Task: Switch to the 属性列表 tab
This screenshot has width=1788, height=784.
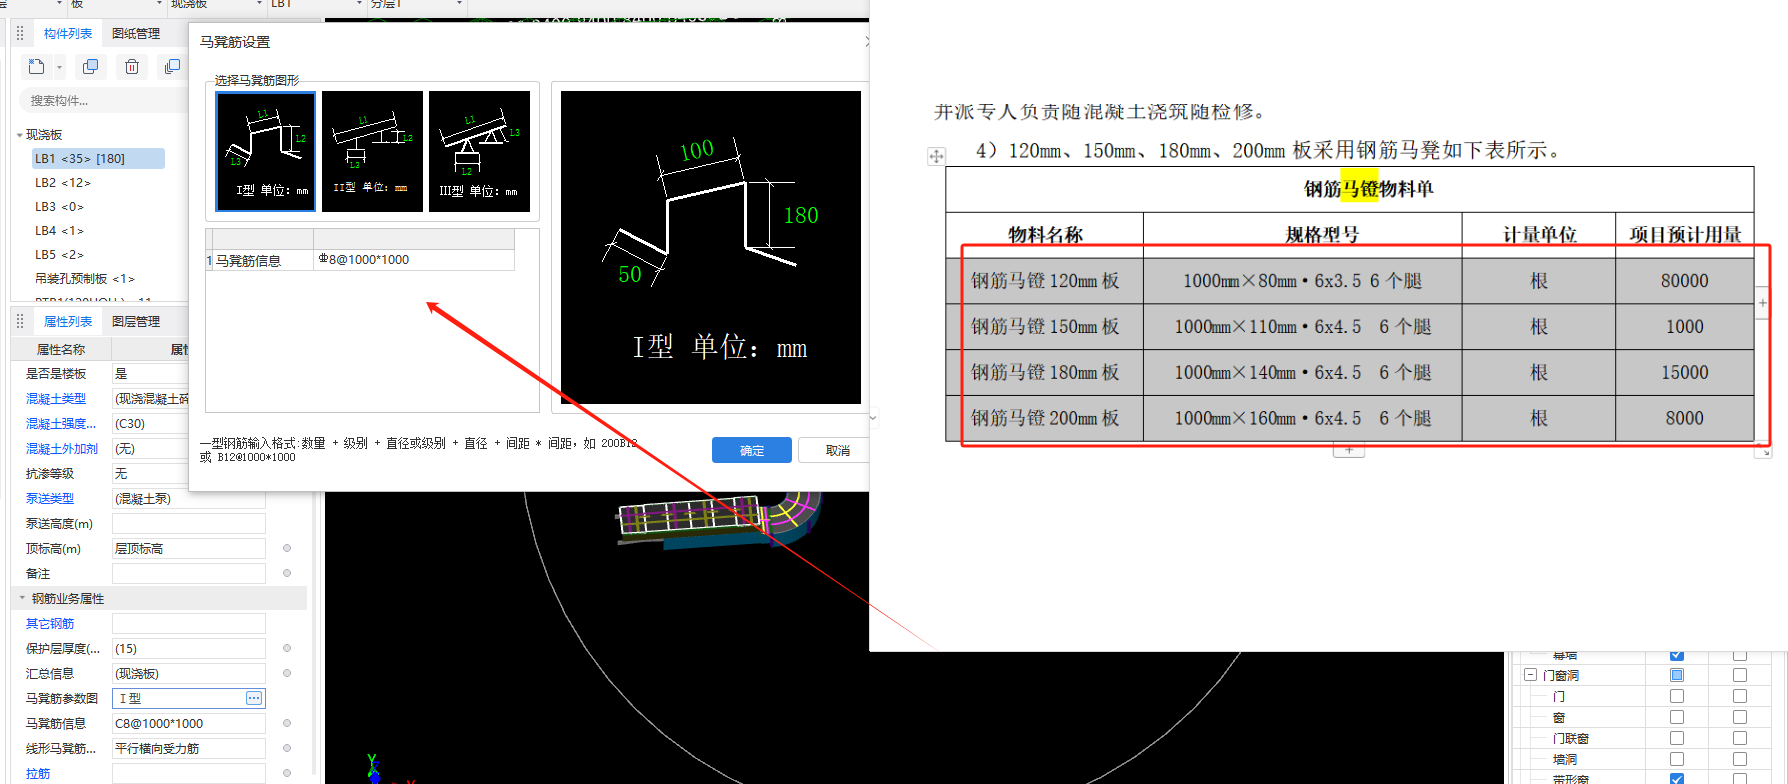Action: coord(68,322)
